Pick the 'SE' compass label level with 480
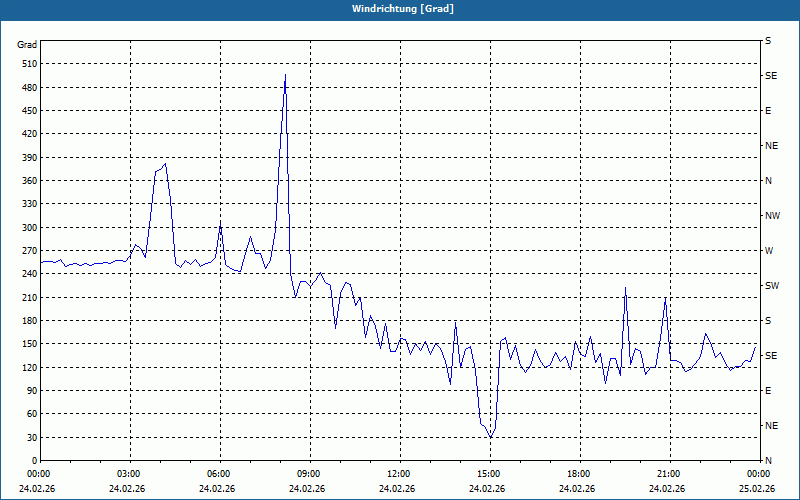The height and width of the screenshot is (500, 800). tap(771, 76)
